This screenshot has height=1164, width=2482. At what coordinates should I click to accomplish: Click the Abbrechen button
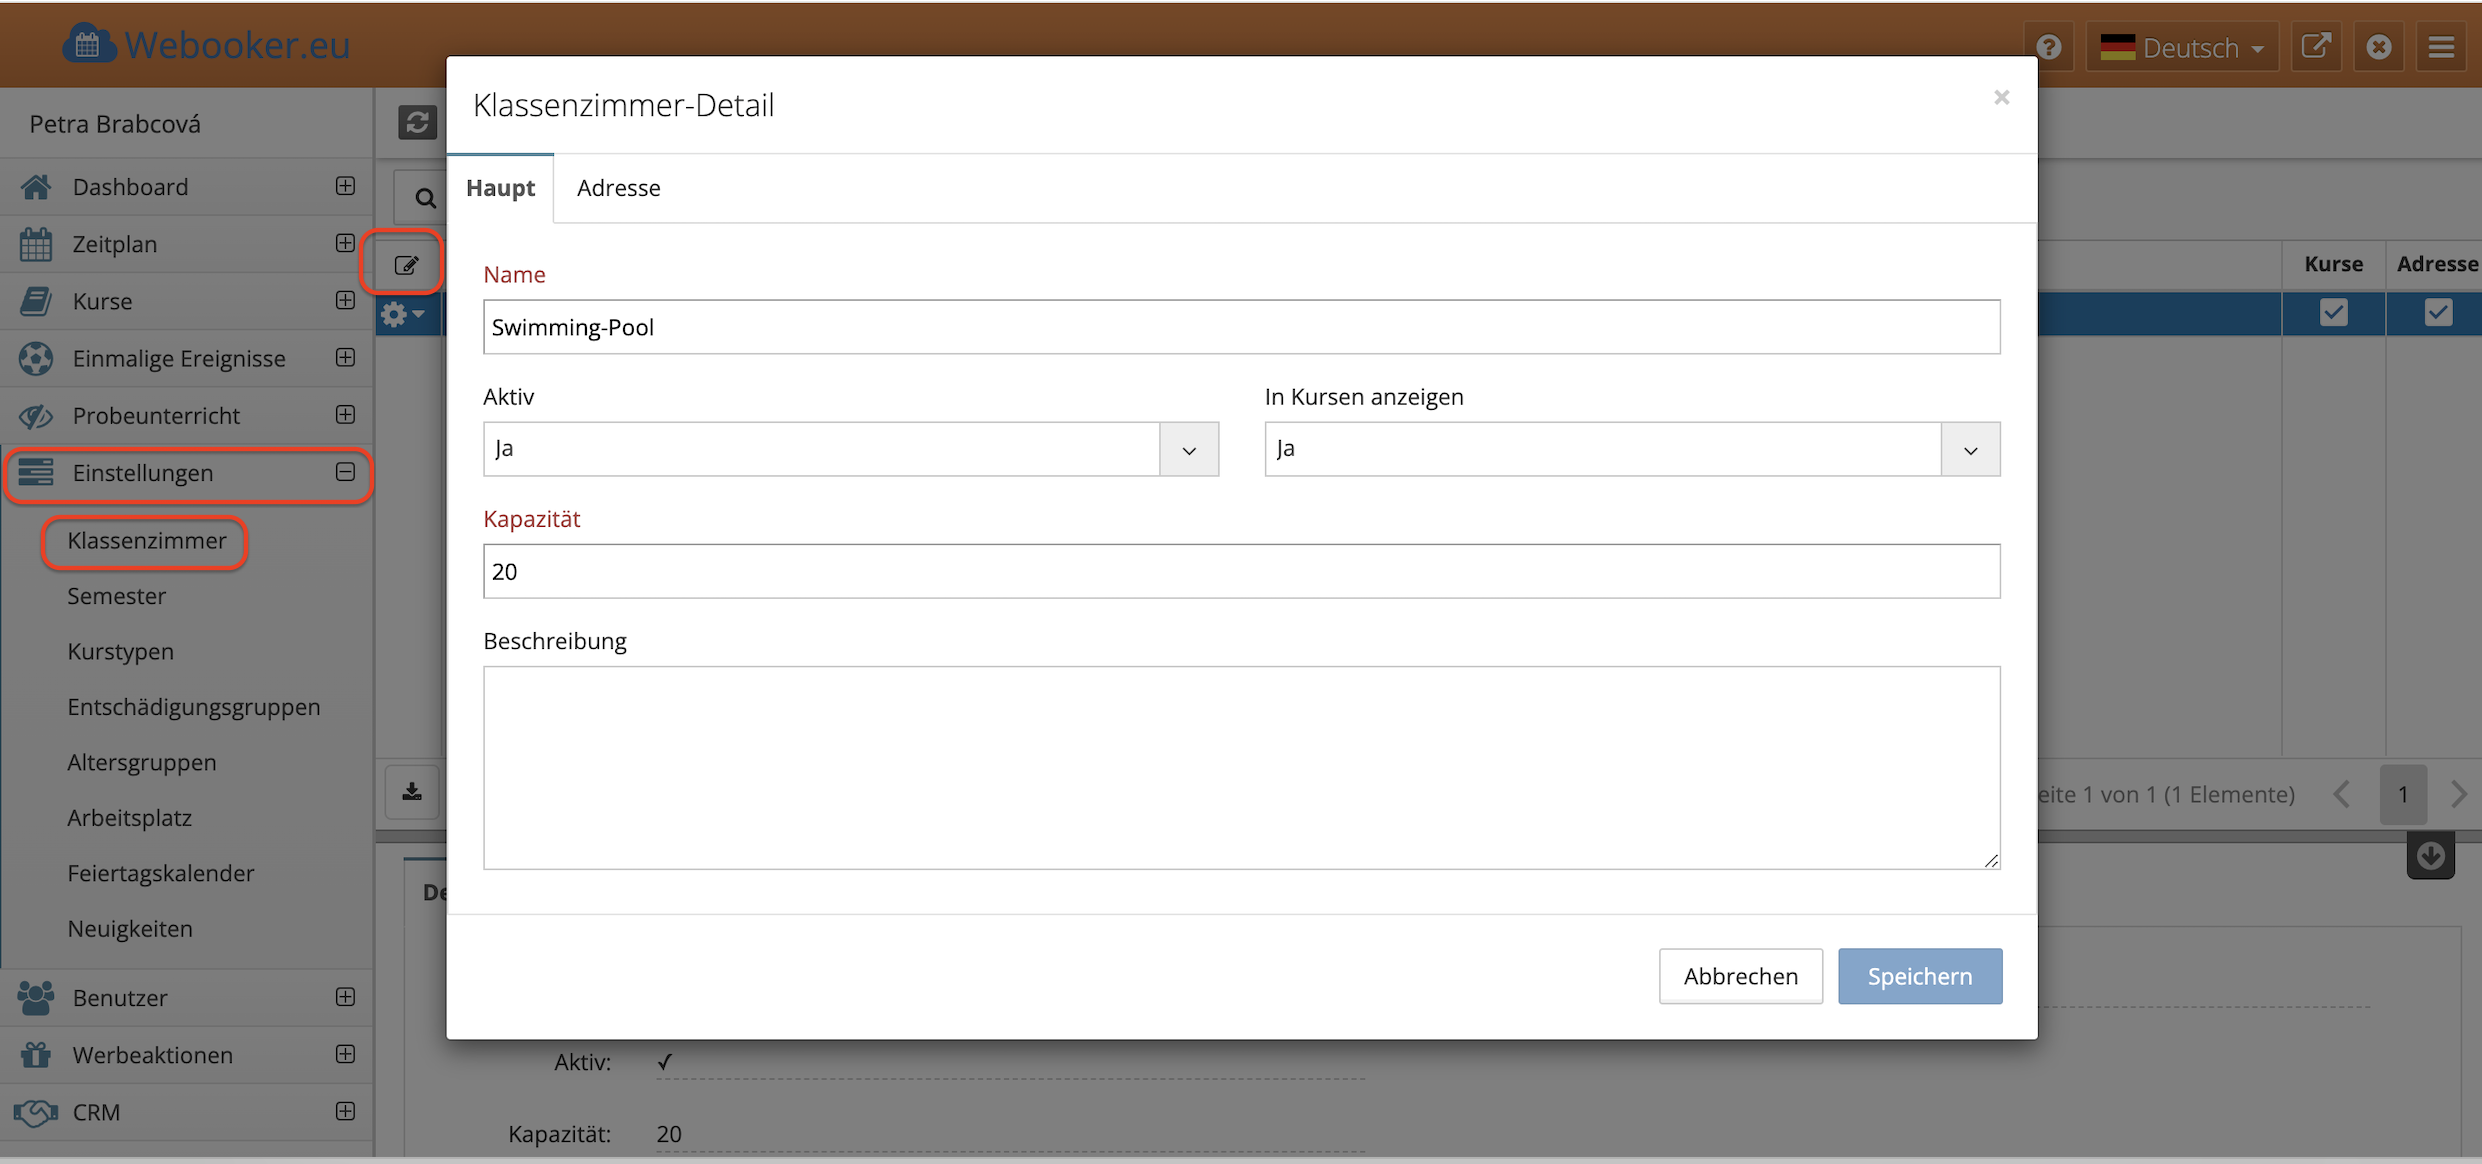(1740, 976)
